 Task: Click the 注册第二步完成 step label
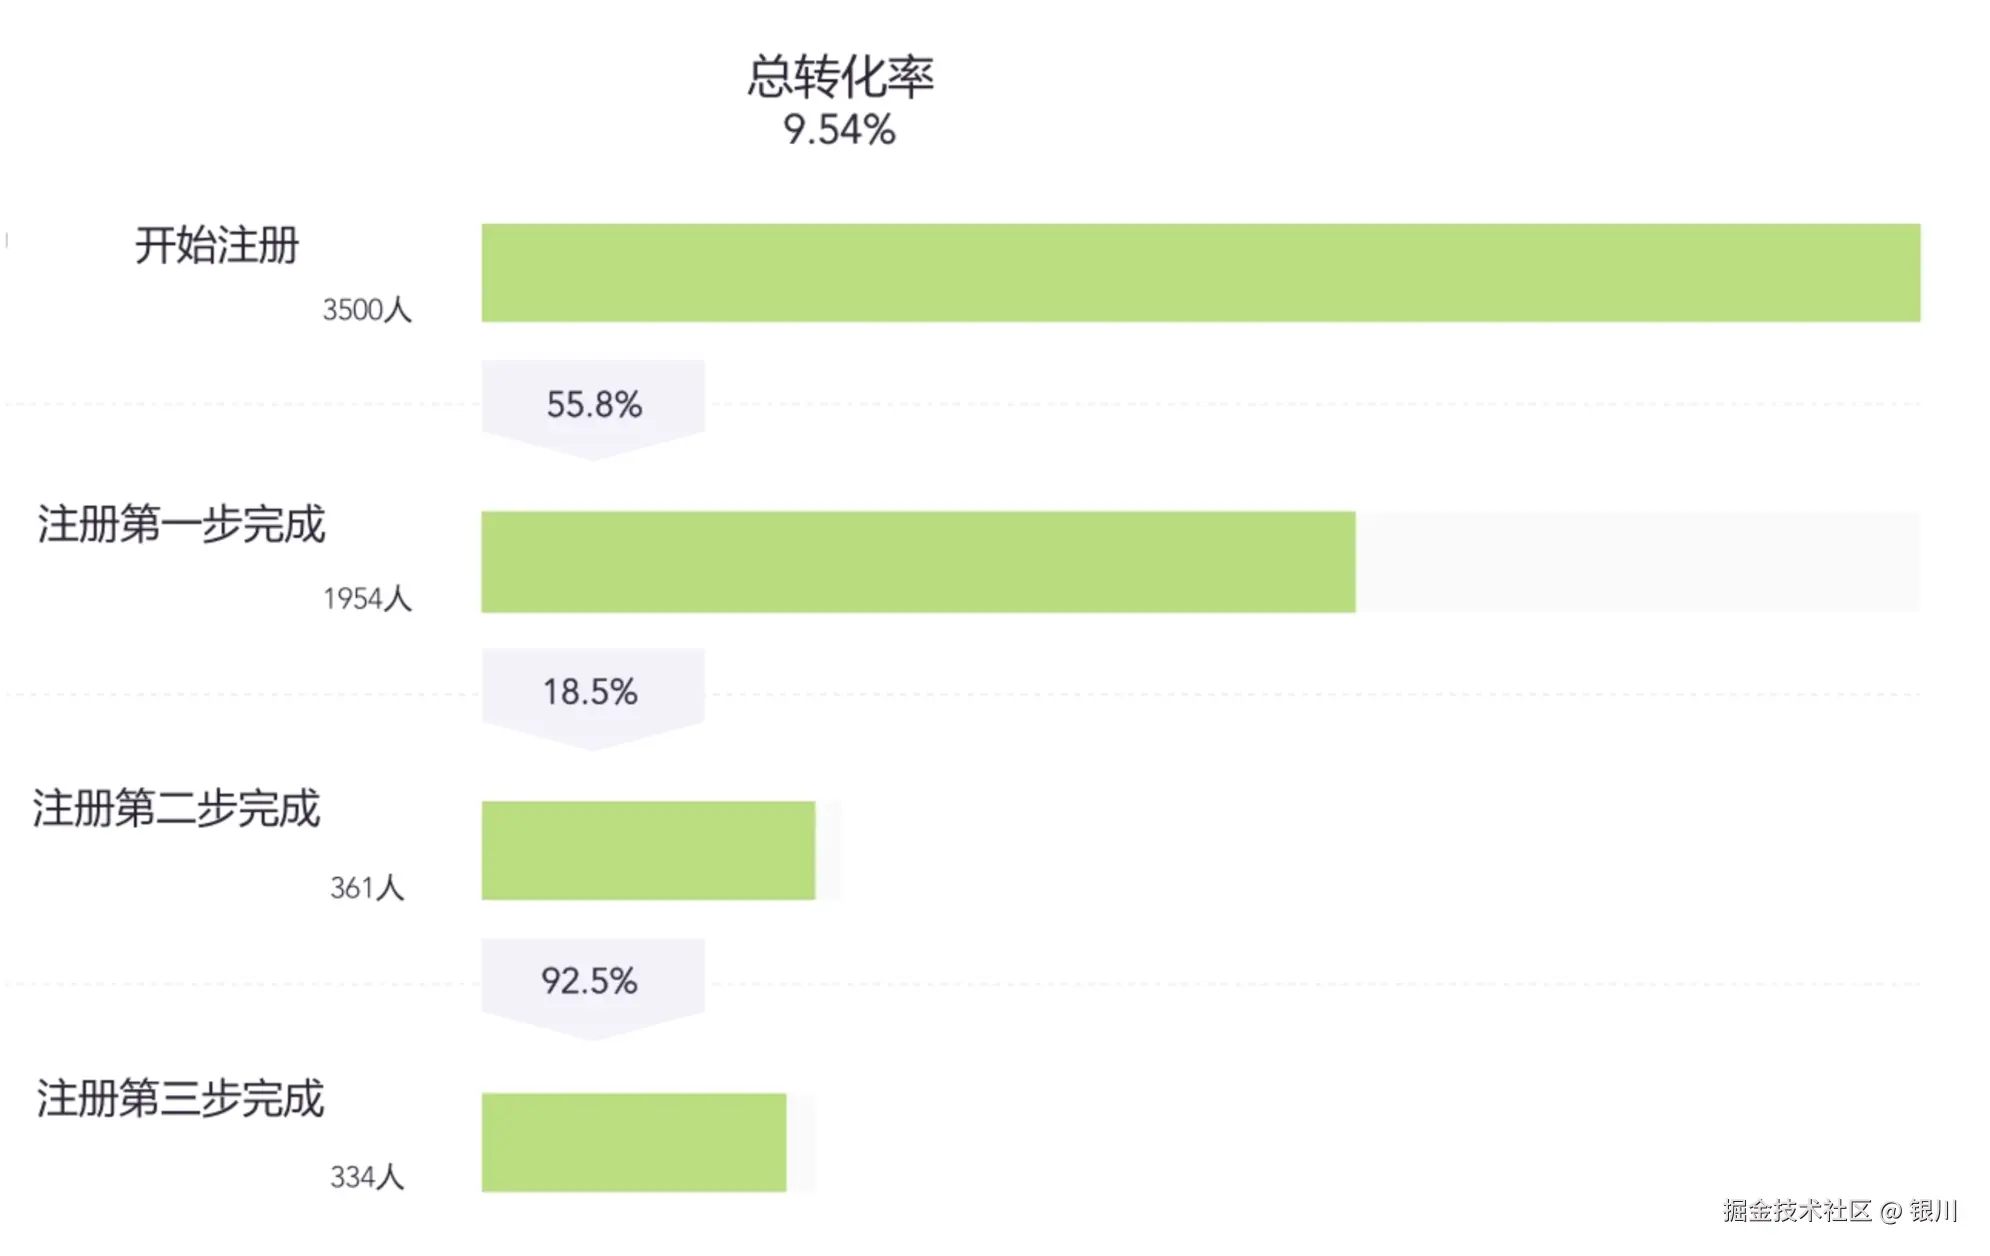[177, 809]
